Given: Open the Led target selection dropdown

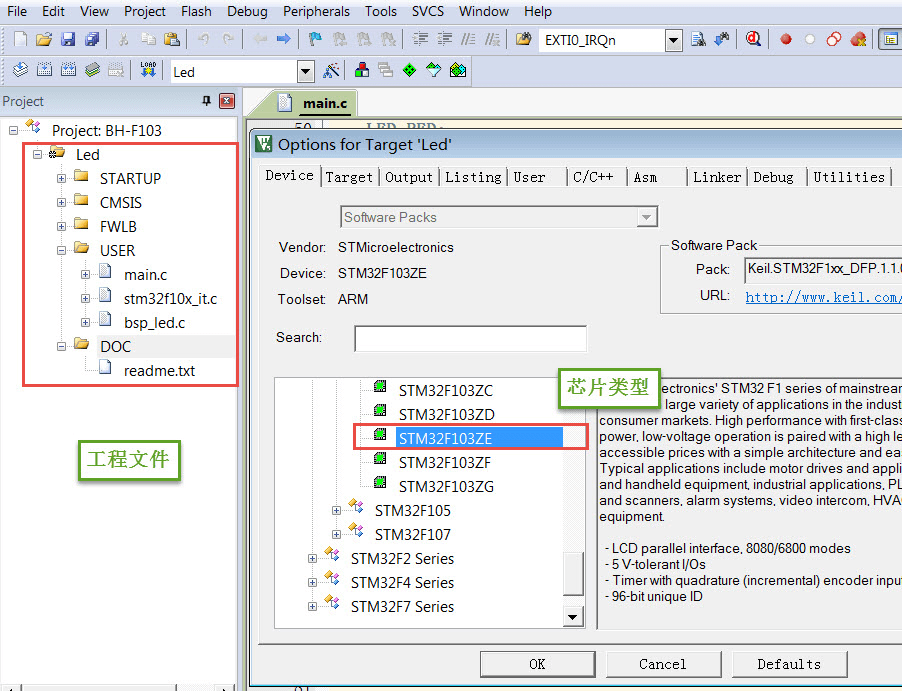Looking at the screenshot, I should [x=306, y=71].
